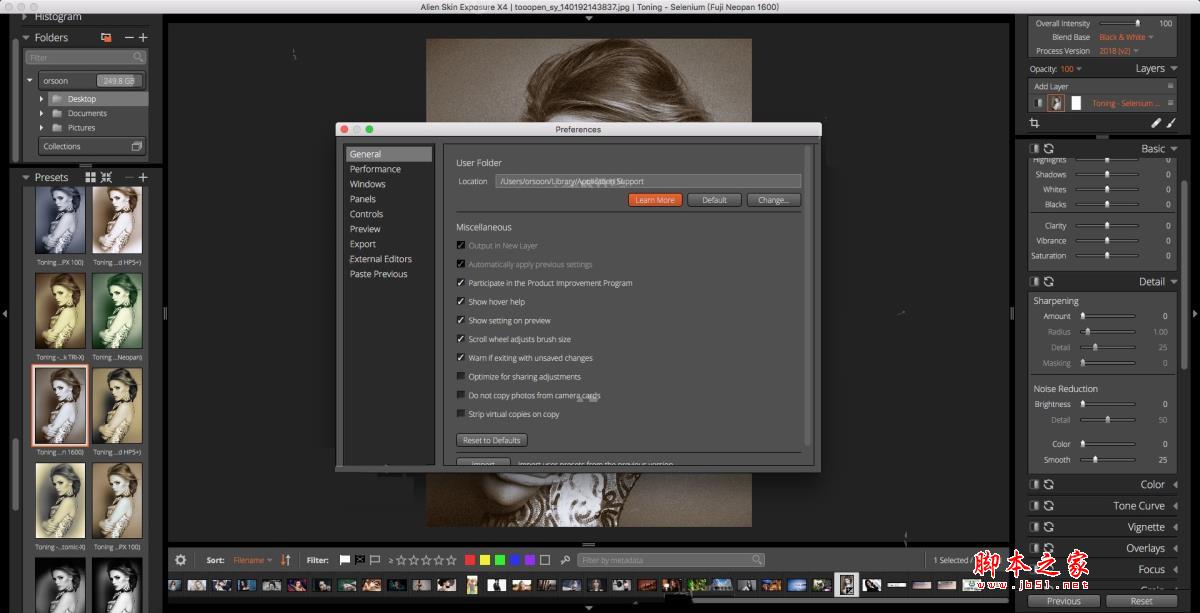Viewport: 1200px width, 613px height.
Task: Switch Presets to grid view
Action: click(x=91, y=177)
